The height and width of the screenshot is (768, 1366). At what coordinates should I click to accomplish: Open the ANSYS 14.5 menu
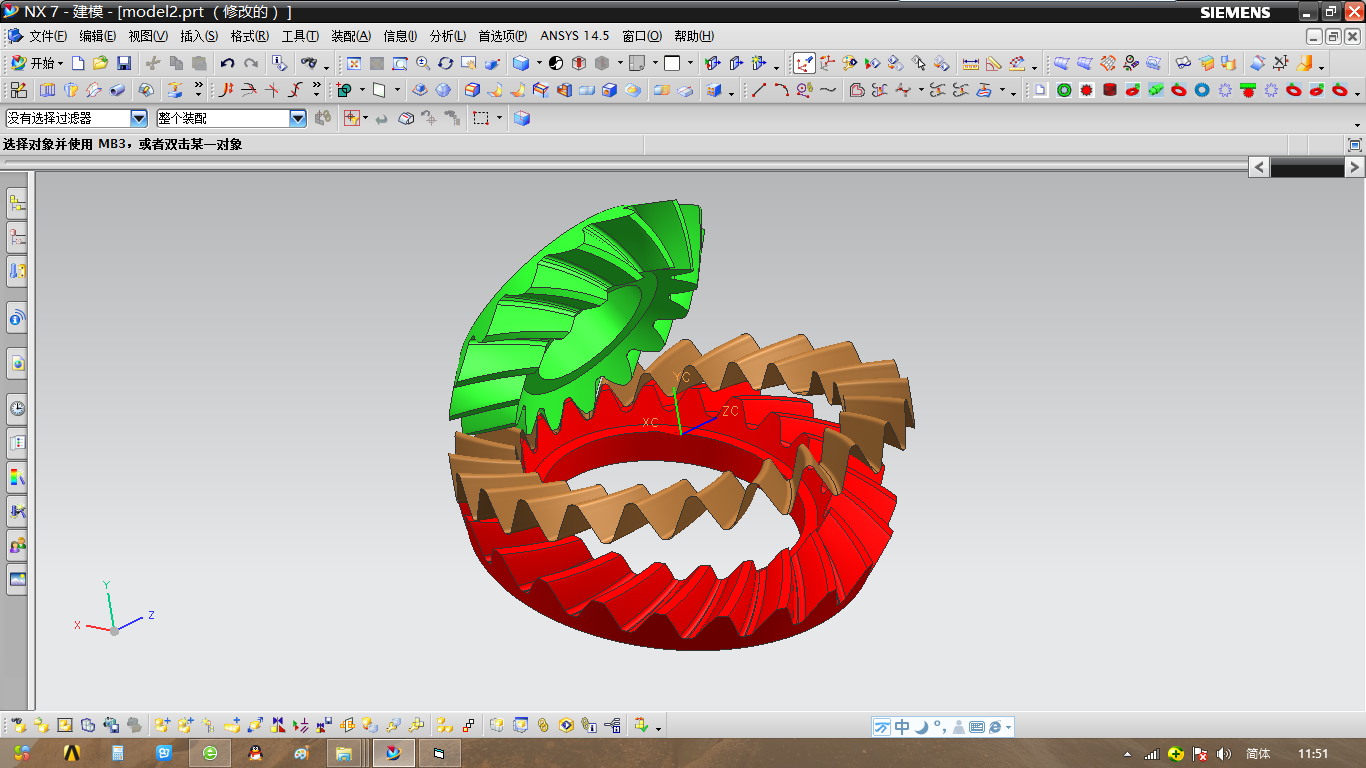(x=574, y=36)
